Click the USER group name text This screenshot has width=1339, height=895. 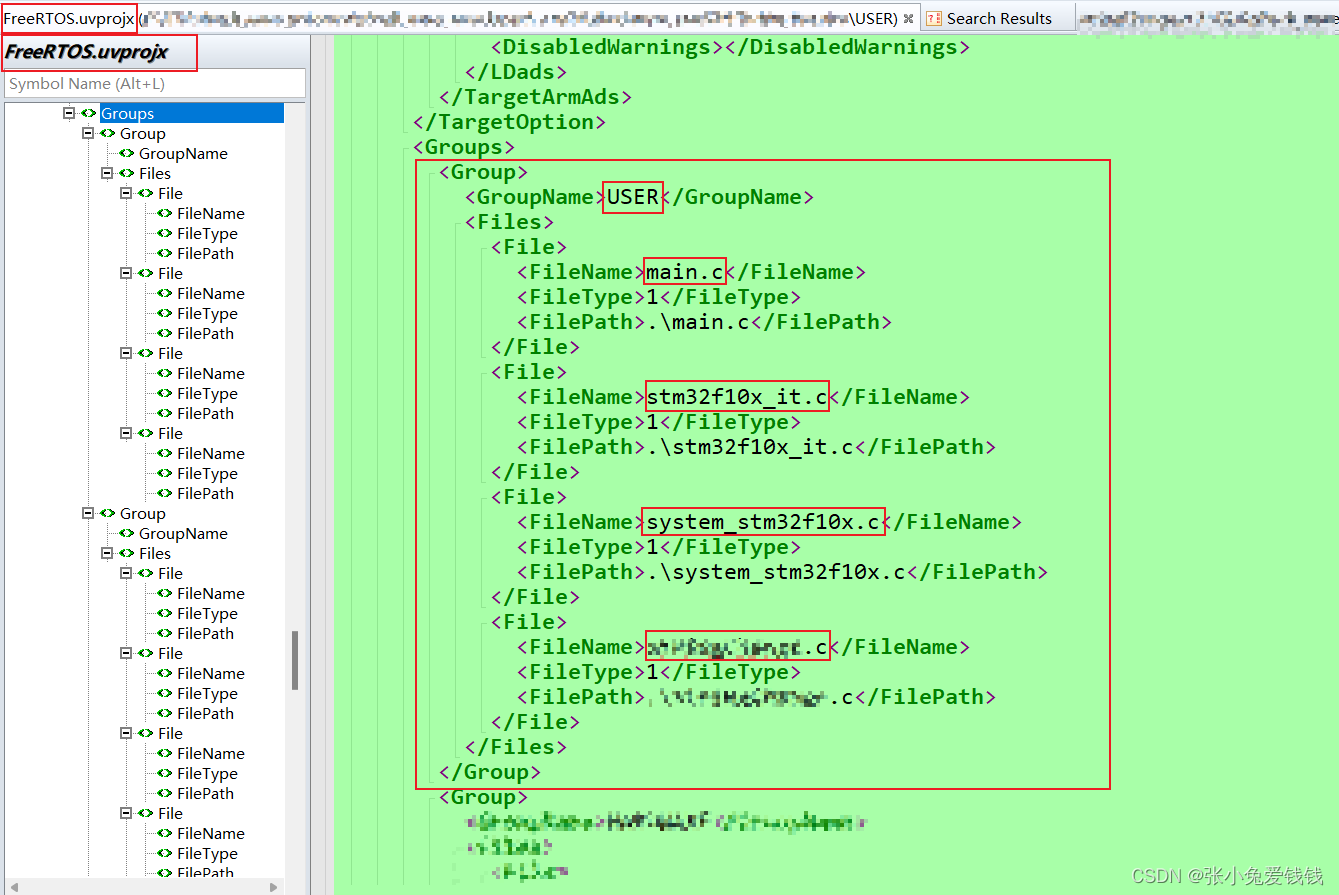coord(633,197)
